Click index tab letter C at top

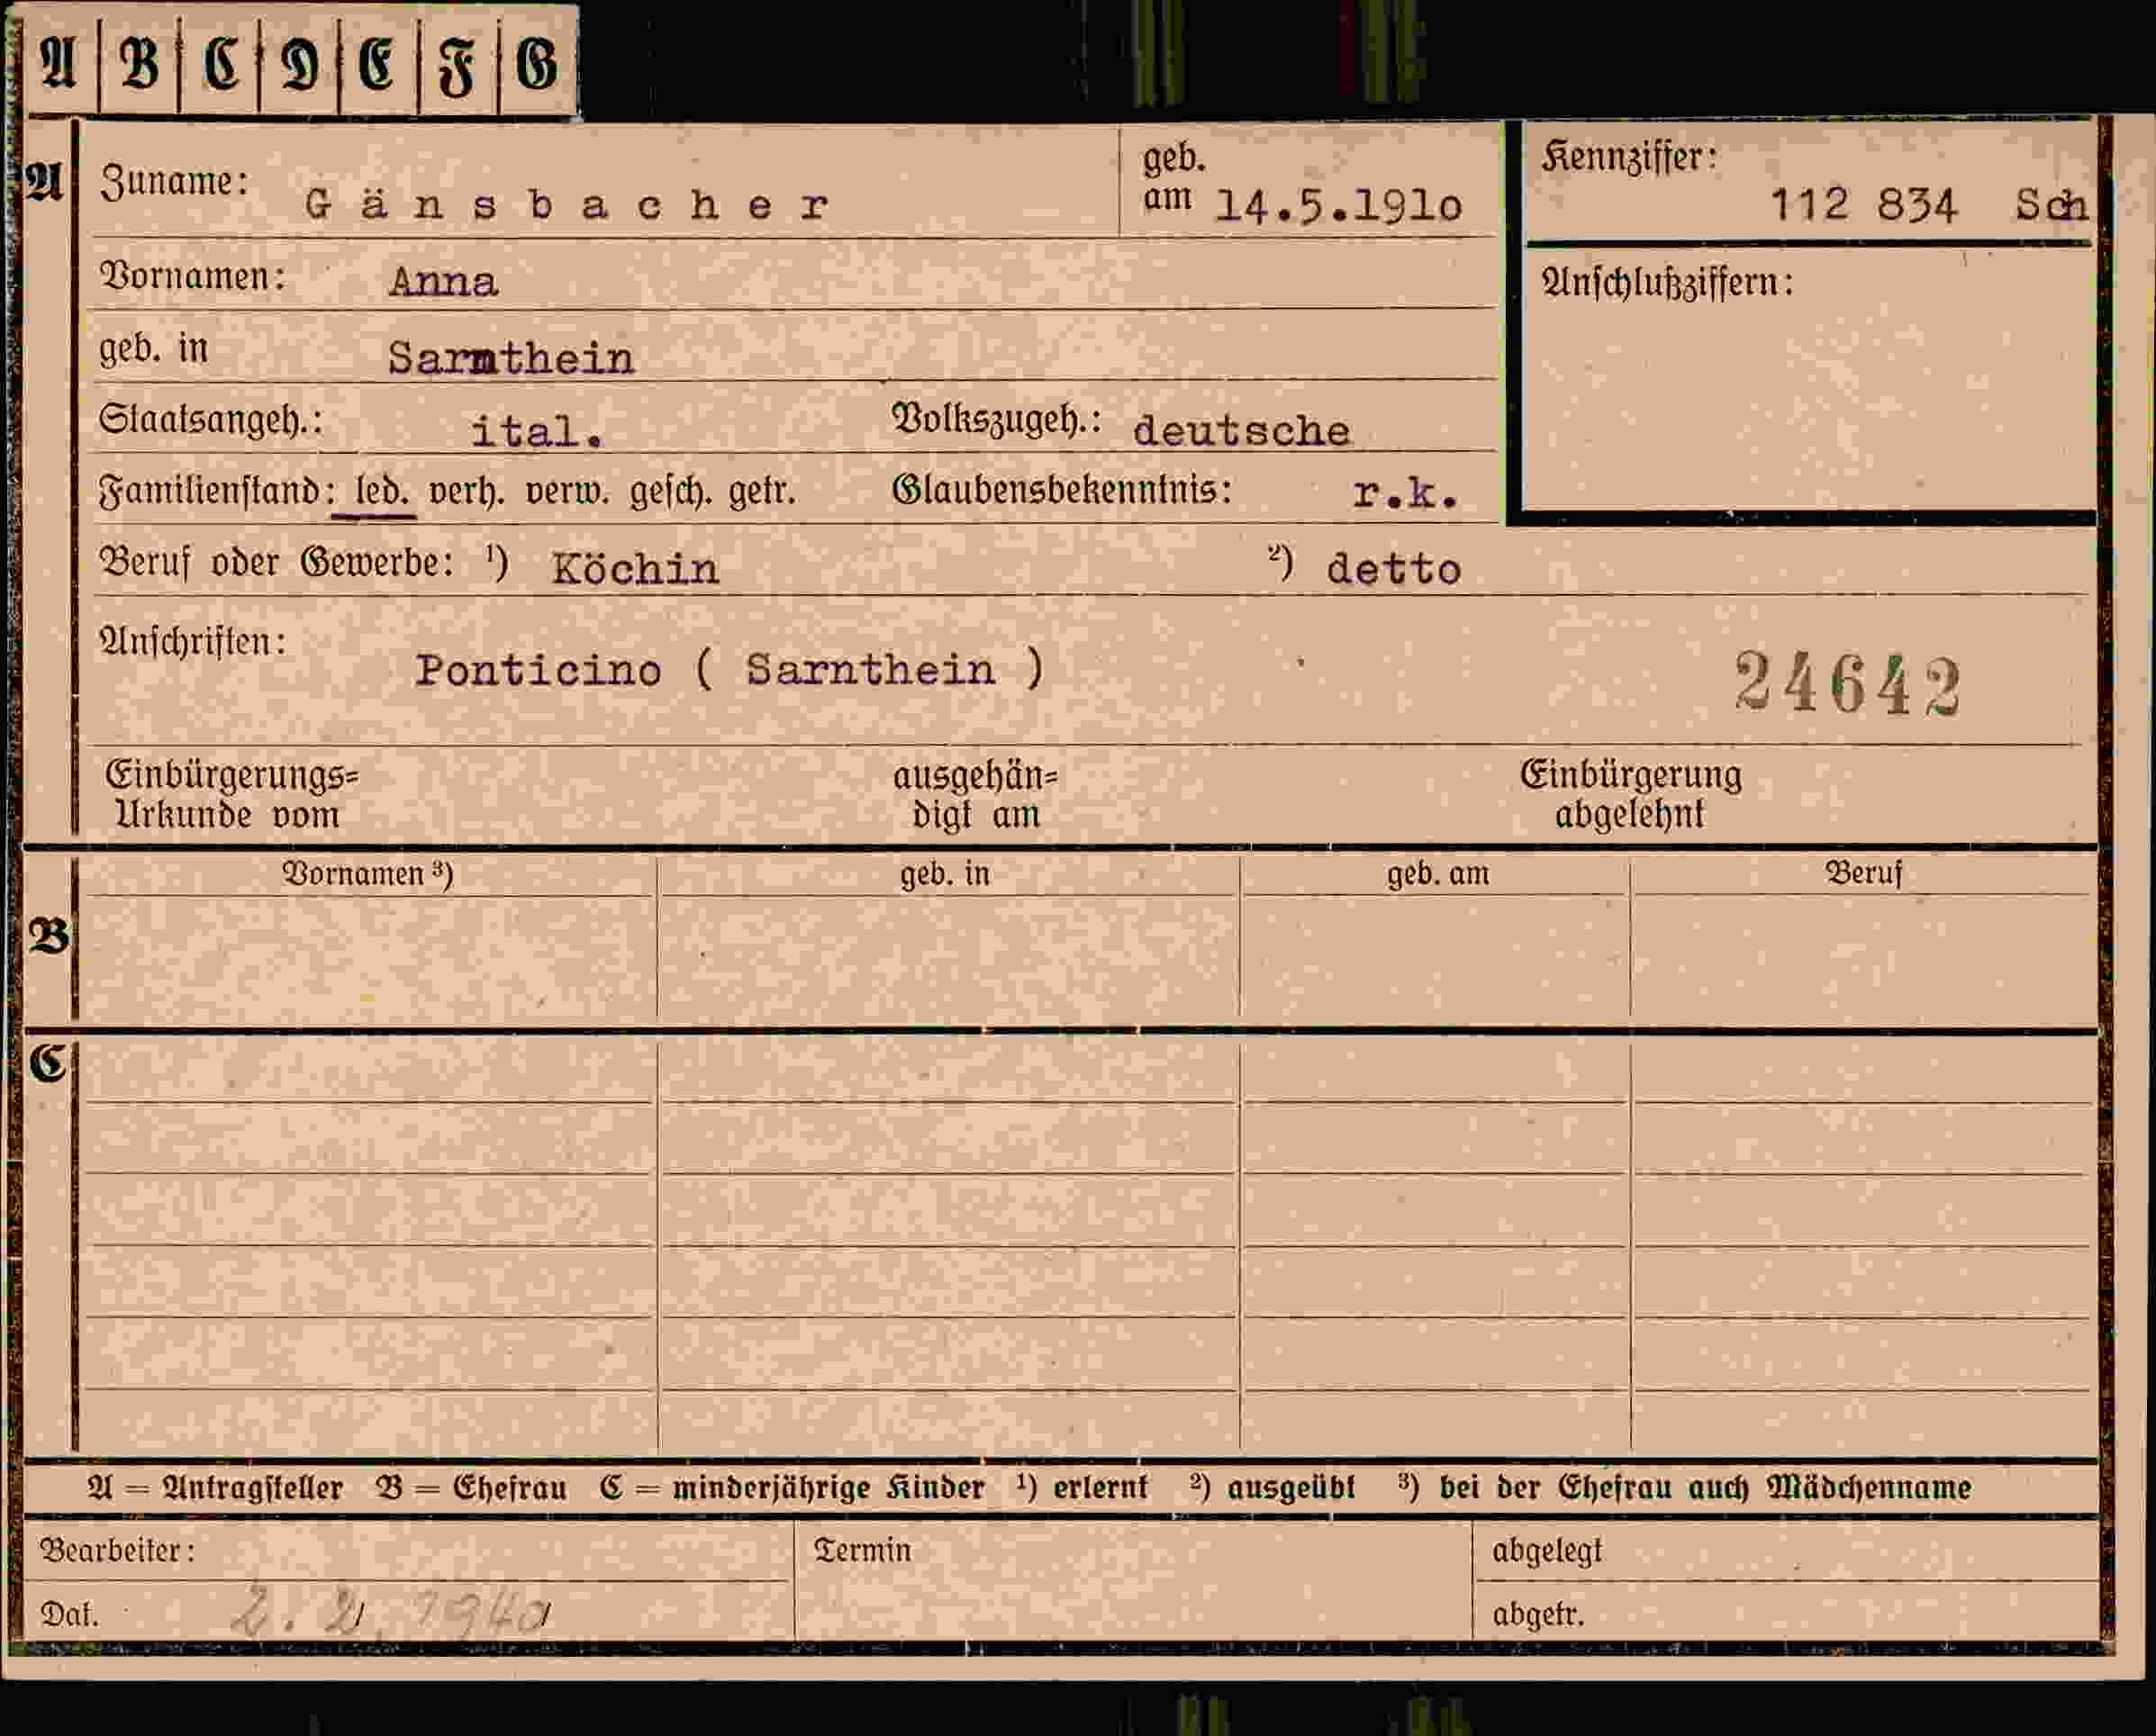click(x=221, y=65)
